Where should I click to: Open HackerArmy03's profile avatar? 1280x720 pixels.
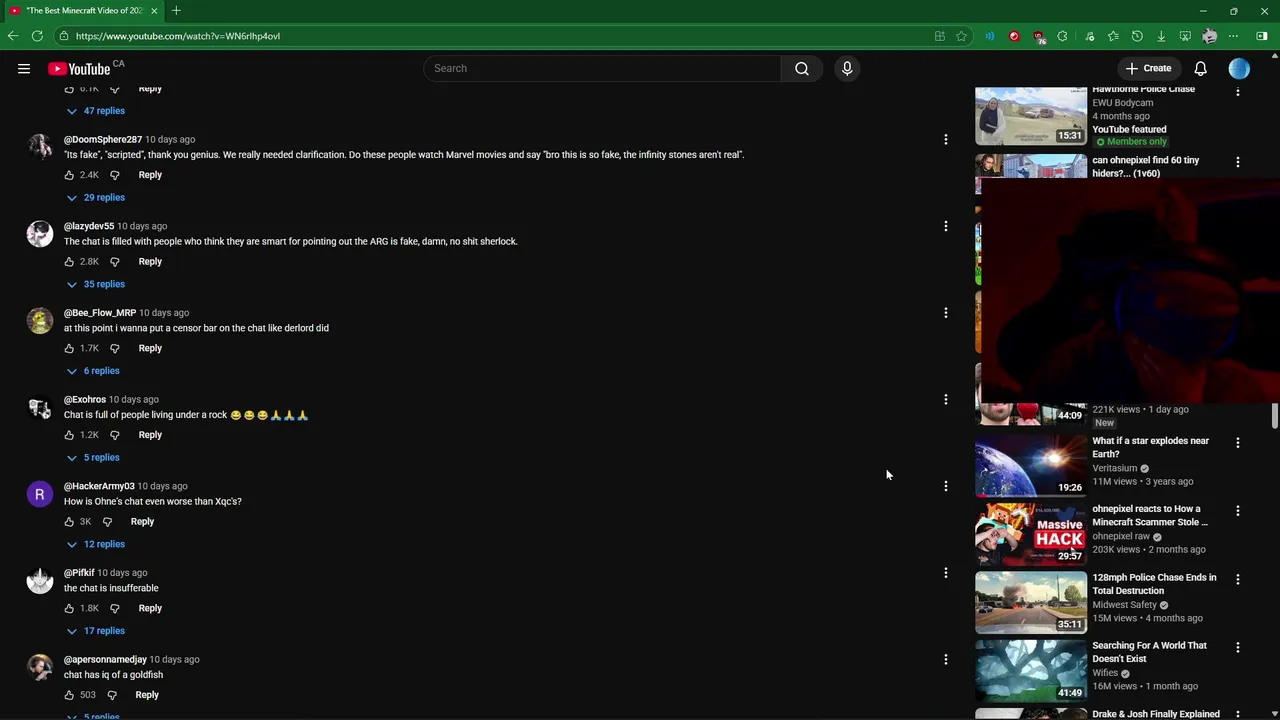click(x=40, y=494)
